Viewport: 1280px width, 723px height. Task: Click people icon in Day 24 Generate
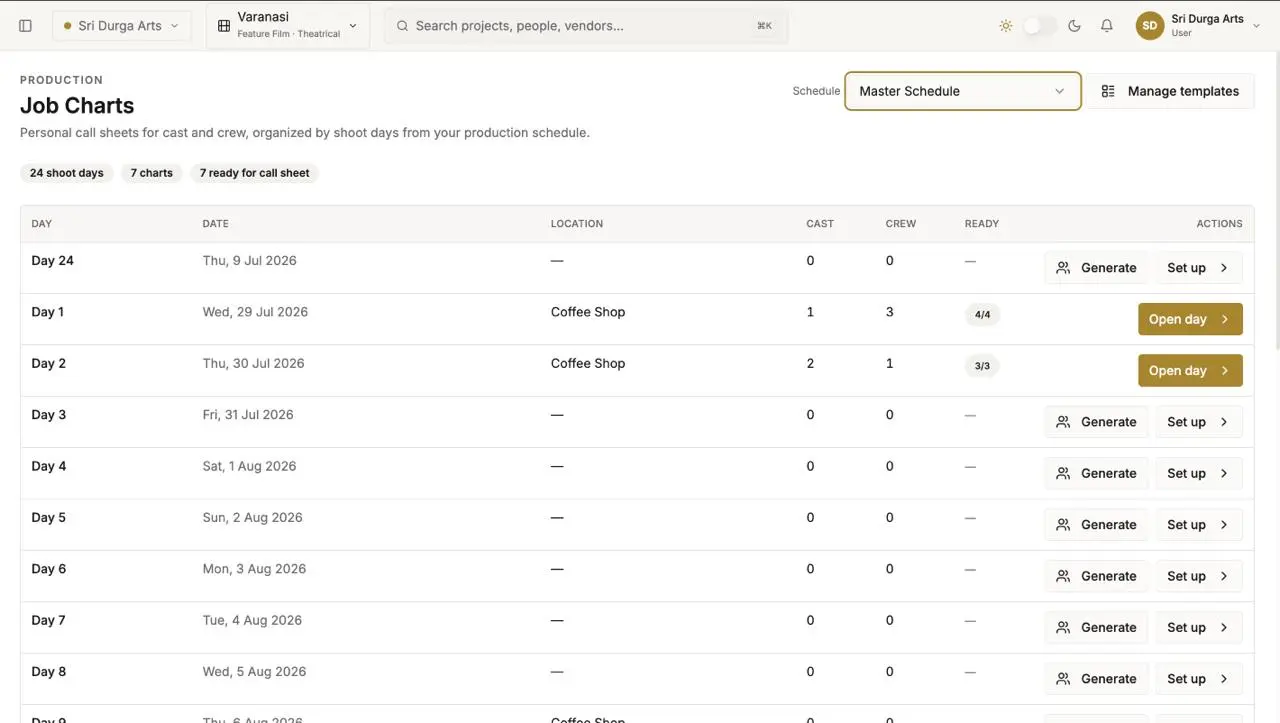(1063, 268)
